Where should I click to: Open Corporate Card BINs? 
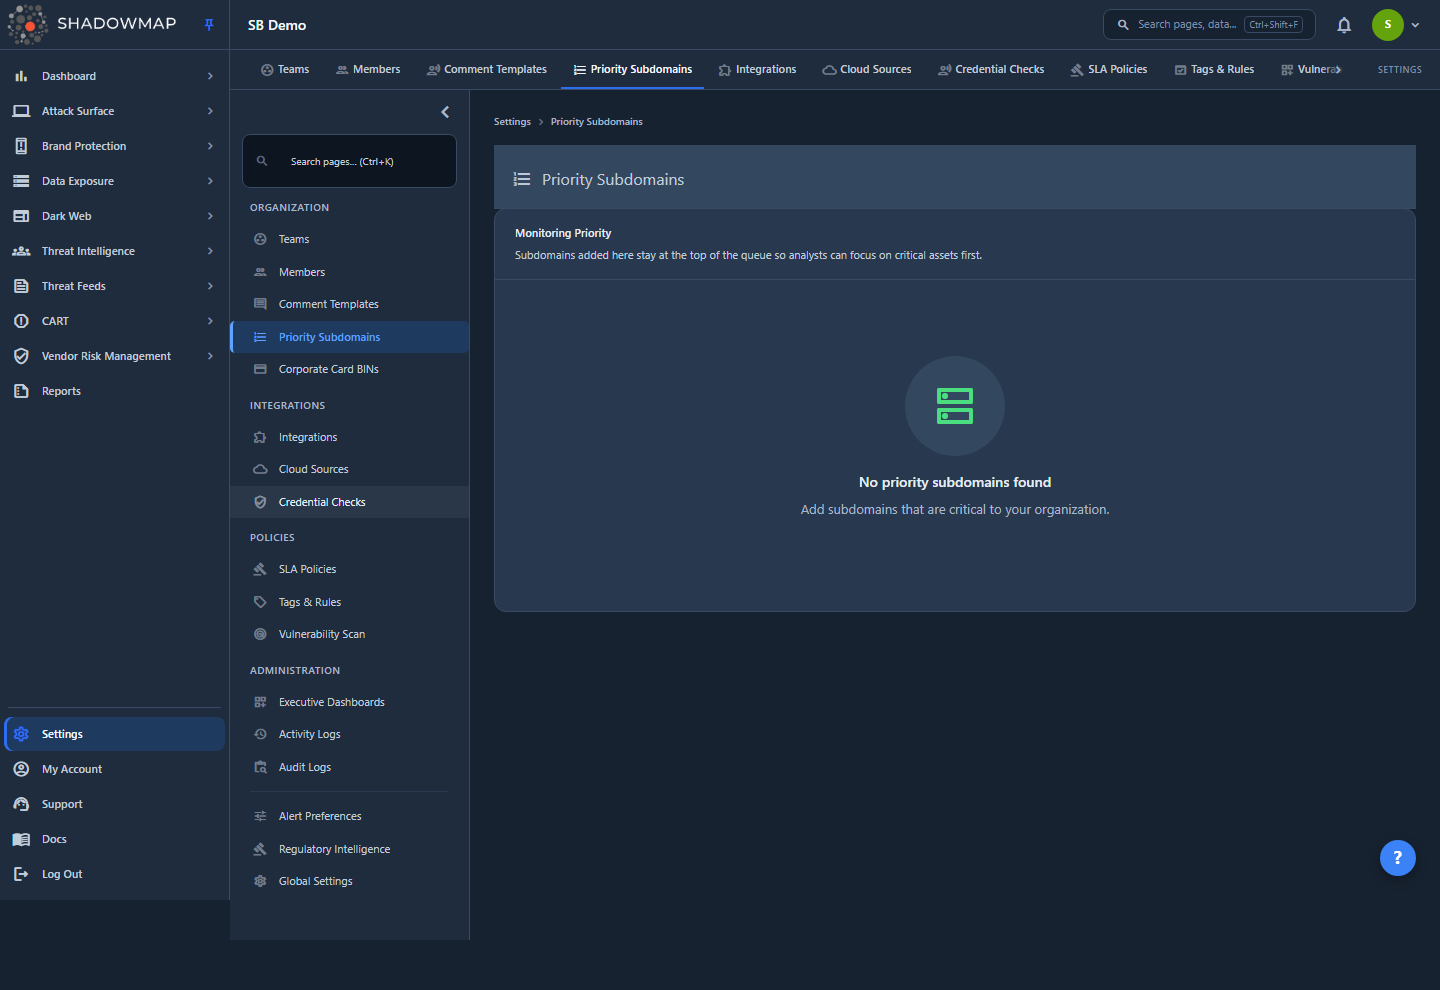coord(349,369)
